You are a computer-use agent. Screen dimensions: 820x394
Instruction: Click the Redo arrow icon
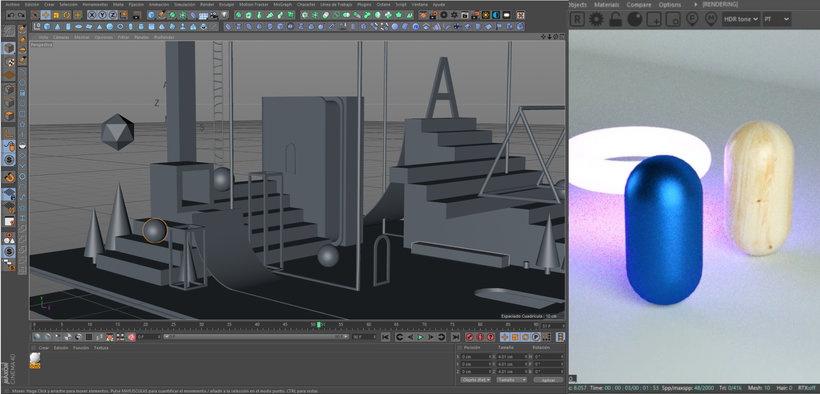click(x=21, y=15)
